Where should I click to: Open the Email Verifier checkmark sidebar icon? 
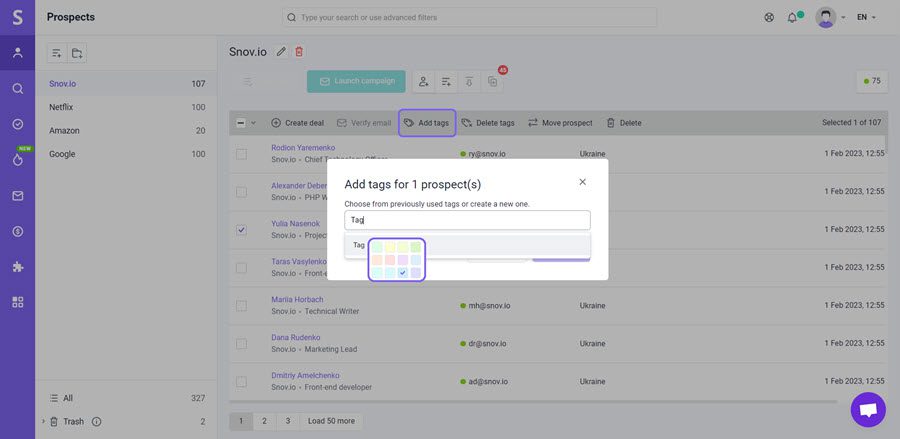coord(18,124)
